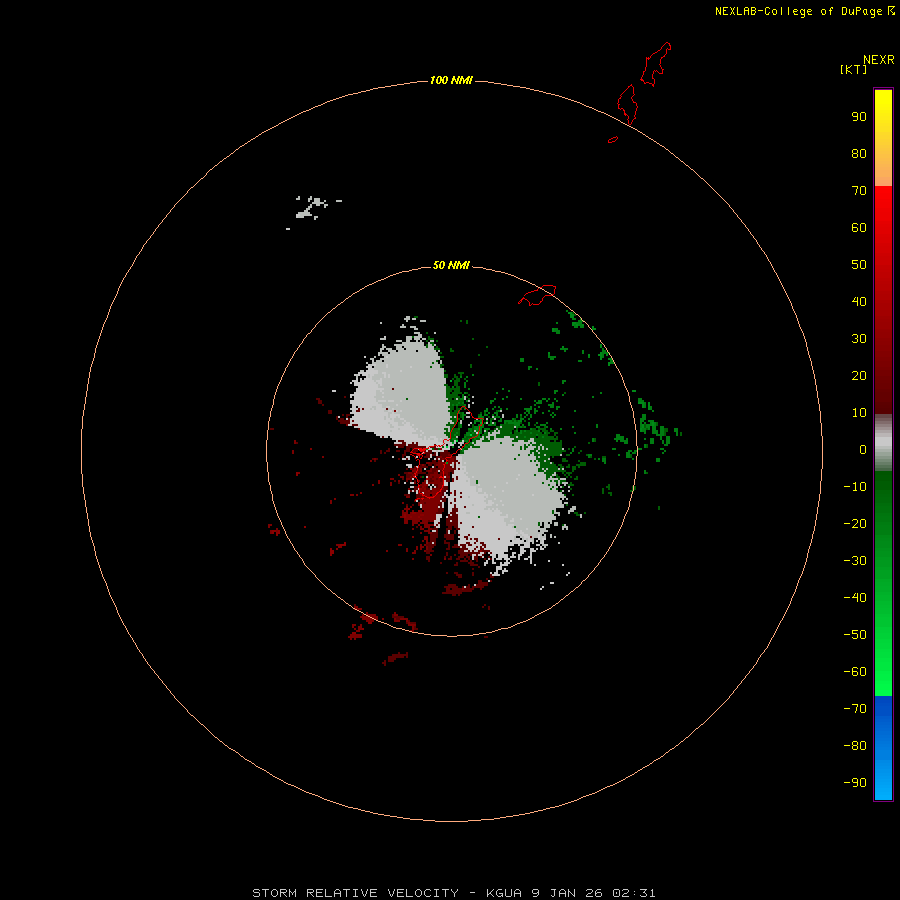Click the red island outline on 50 NMI ring

[x=537, y=295]
